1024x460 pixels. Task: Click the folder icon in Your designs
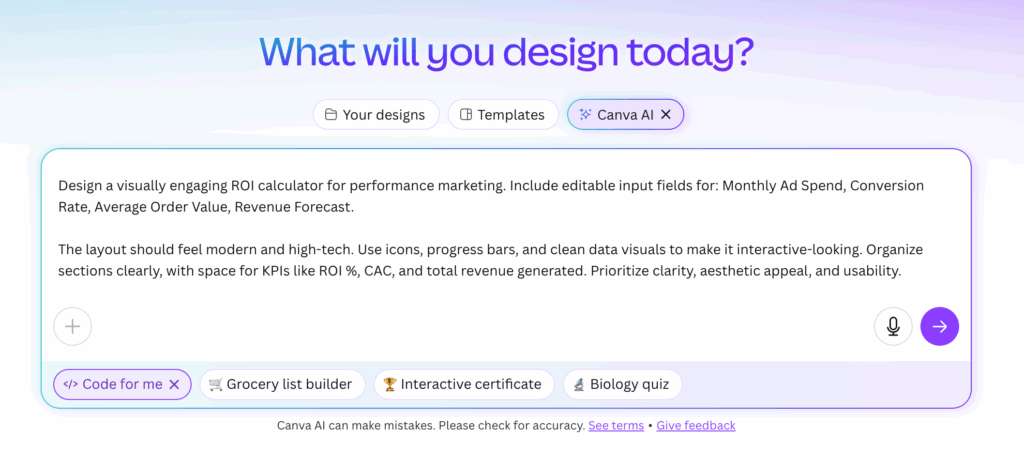tap(331, 115)
